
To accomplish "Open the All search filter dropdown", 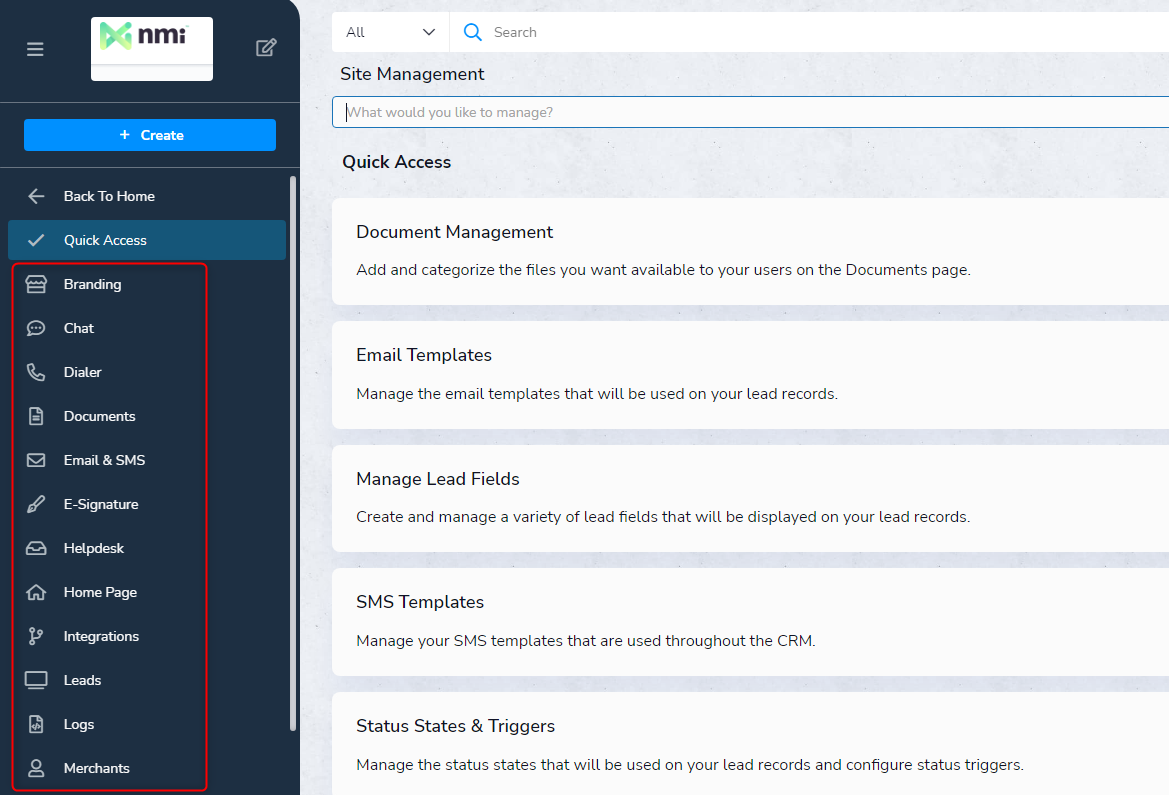I will (x=391, y=32).
